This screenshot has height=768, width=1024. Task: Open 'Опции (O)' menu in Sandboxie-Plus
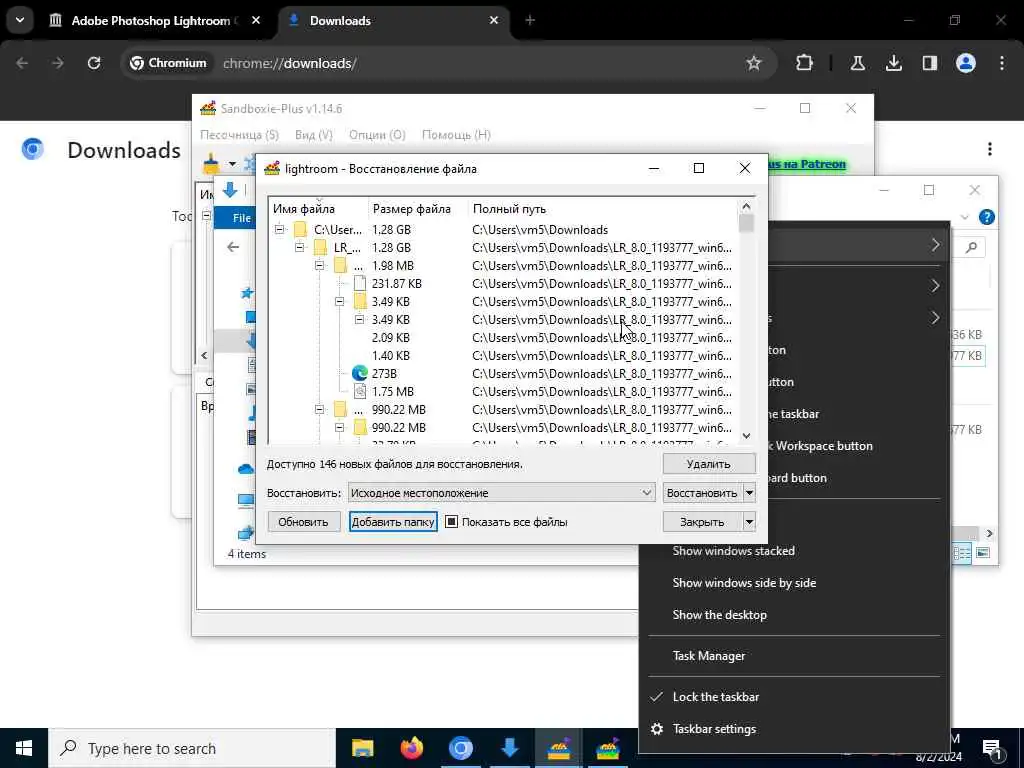point(377,135)
